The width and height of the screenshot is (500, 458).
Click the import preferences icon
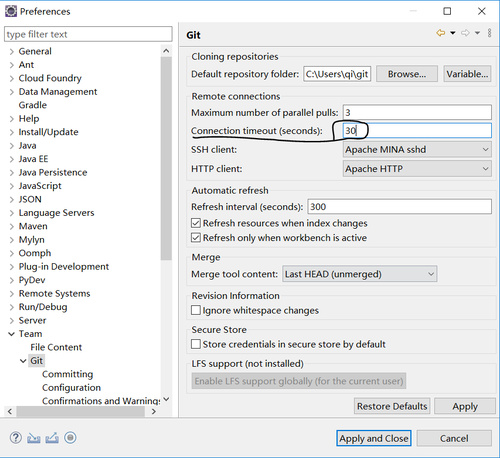click(x=34, y=438)
